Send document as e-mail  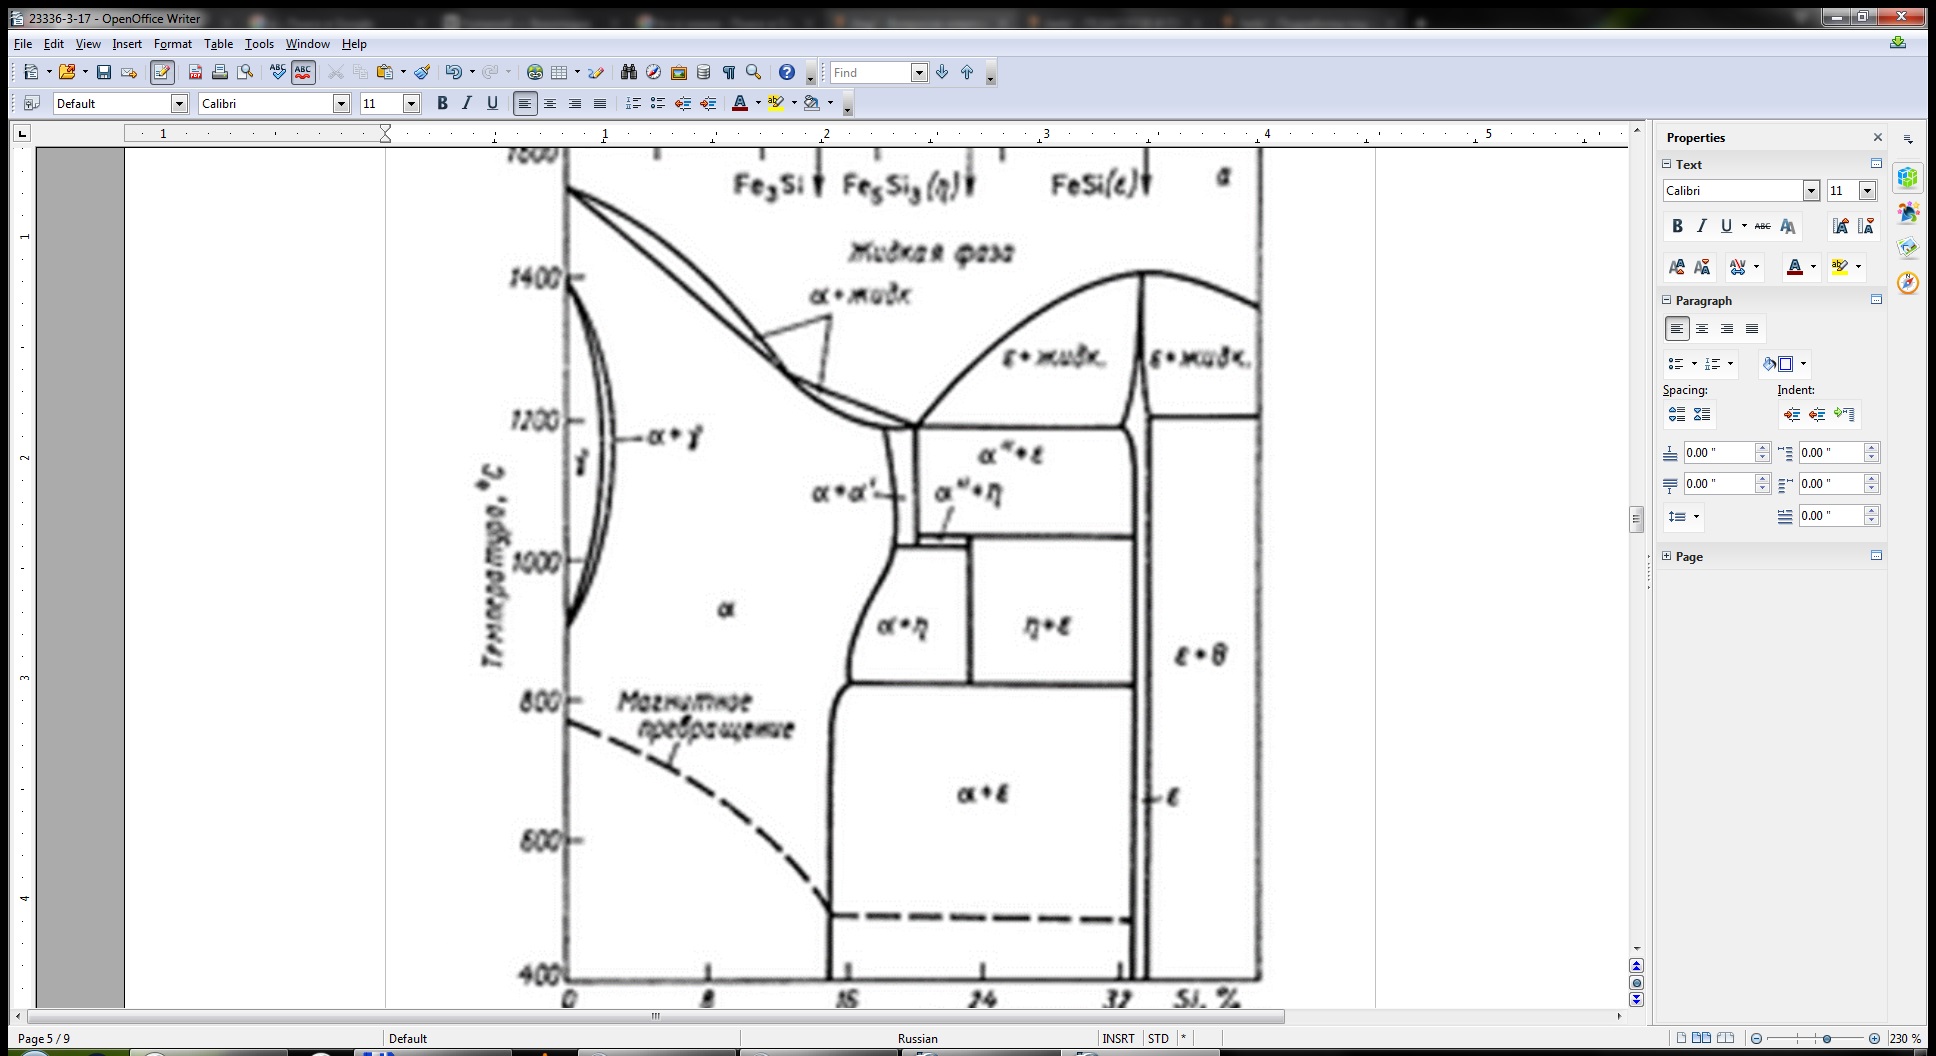pos(129,72)
